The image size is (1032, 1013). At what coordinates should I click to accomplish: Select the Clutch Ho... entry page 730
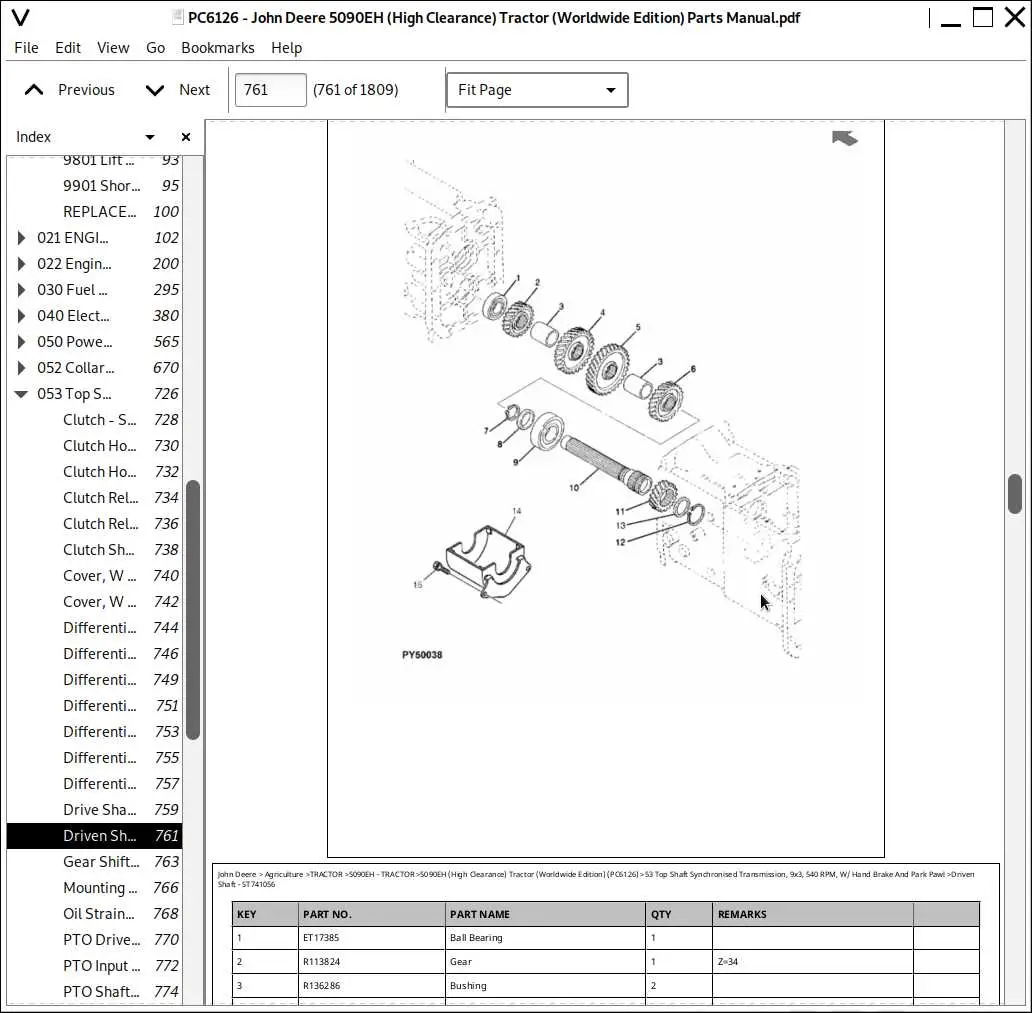click(94, 446)
